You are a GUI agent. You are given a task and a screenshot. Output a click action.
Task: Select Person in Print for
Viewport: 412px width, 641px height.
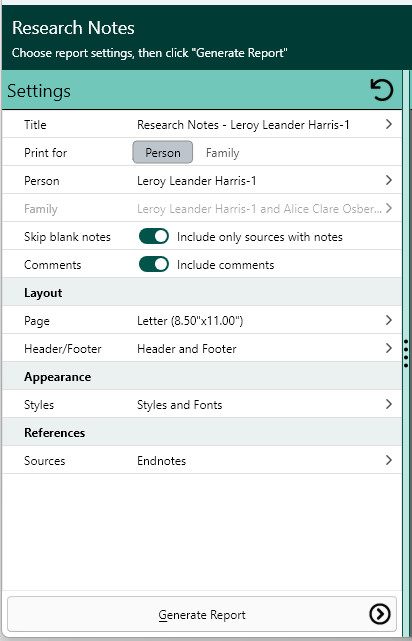point(163,153)
